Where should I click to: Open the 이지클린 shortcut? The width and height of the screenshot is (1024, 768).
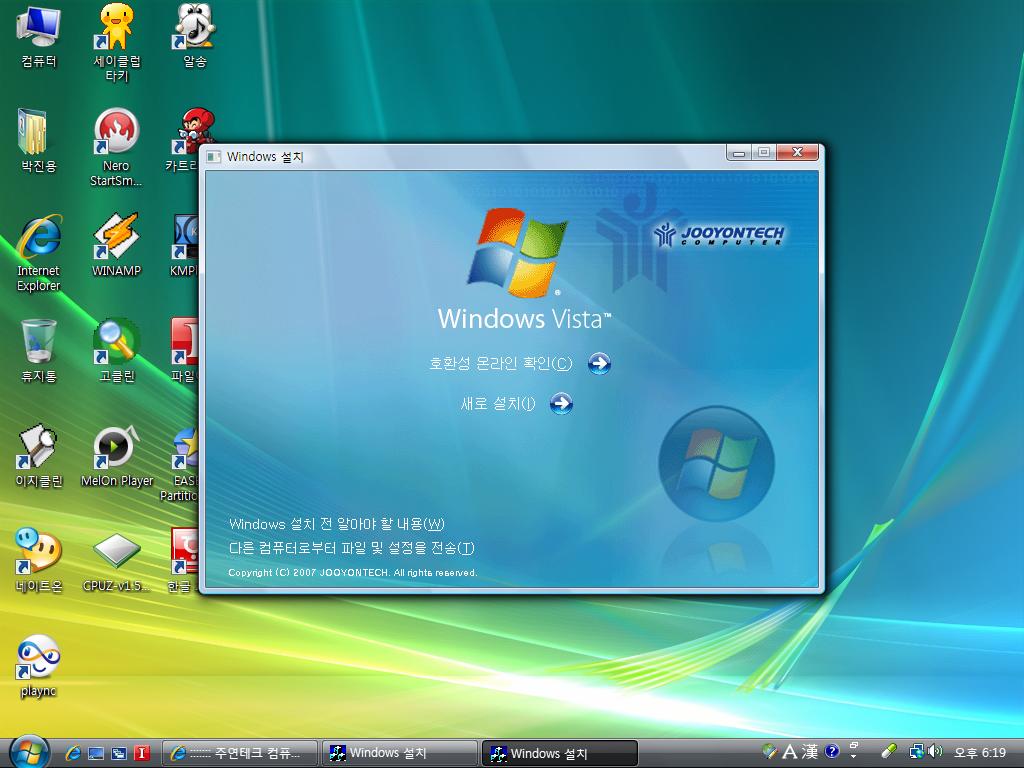coord(39,456)
